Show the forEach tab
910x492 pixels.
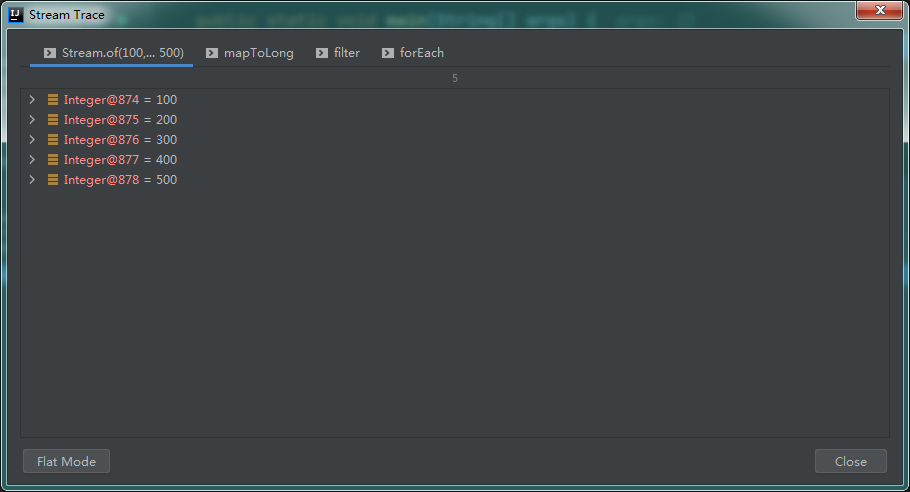[x=413, y=53]
